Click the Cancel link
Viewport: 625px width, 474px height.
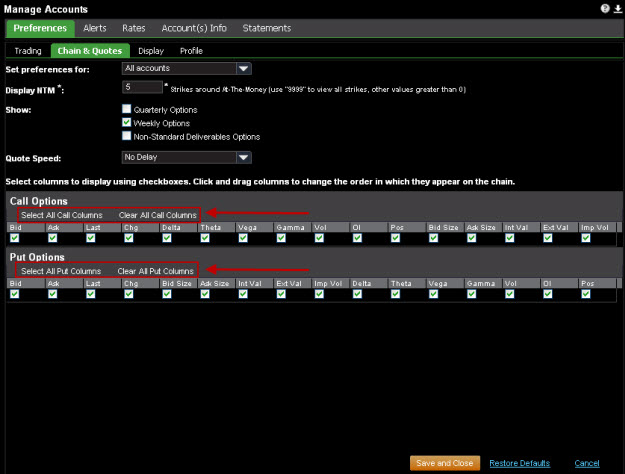click(x=587, y=463)
